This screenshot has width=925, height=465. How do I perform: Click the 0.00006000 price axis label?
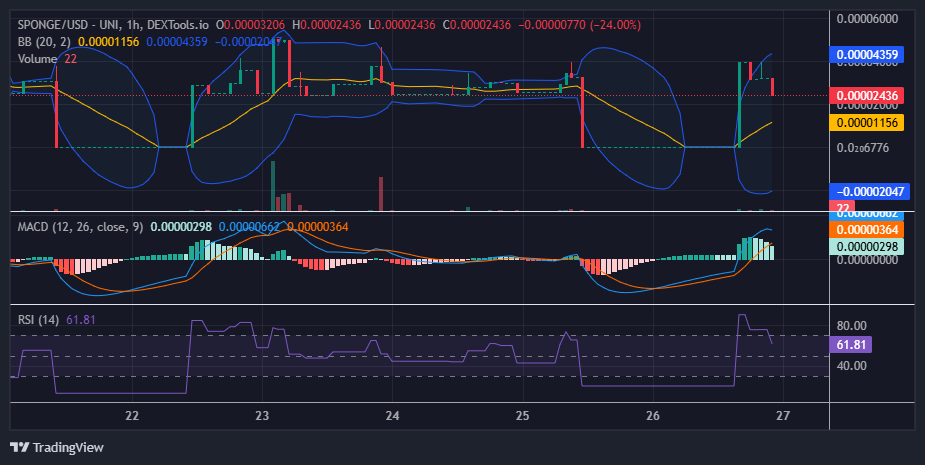[867, 18]
